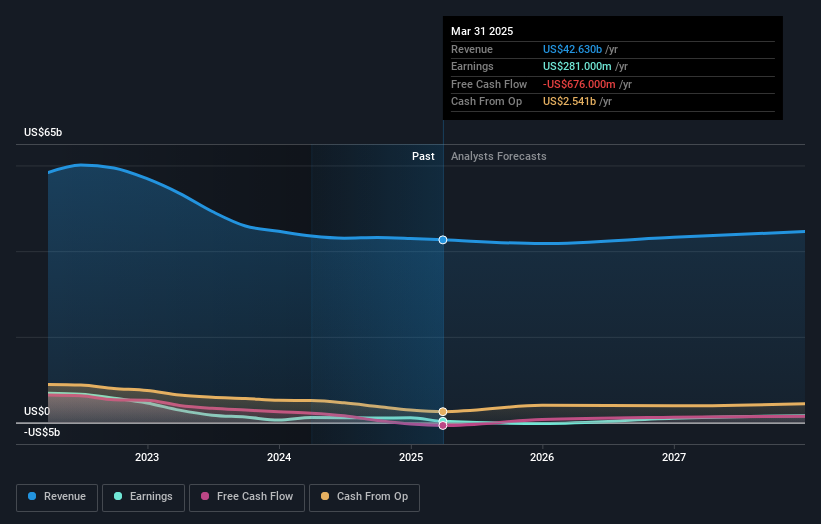Click the US$281.000m earnings value
Image resolution: width=821 pixels, height=524 pixels.
click(577, 66)
